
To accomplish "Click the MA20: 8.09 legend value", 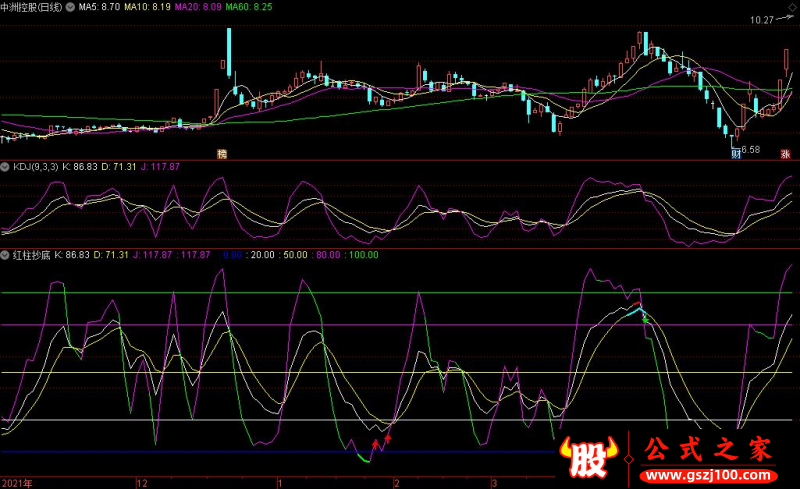I will pos(198,7).
